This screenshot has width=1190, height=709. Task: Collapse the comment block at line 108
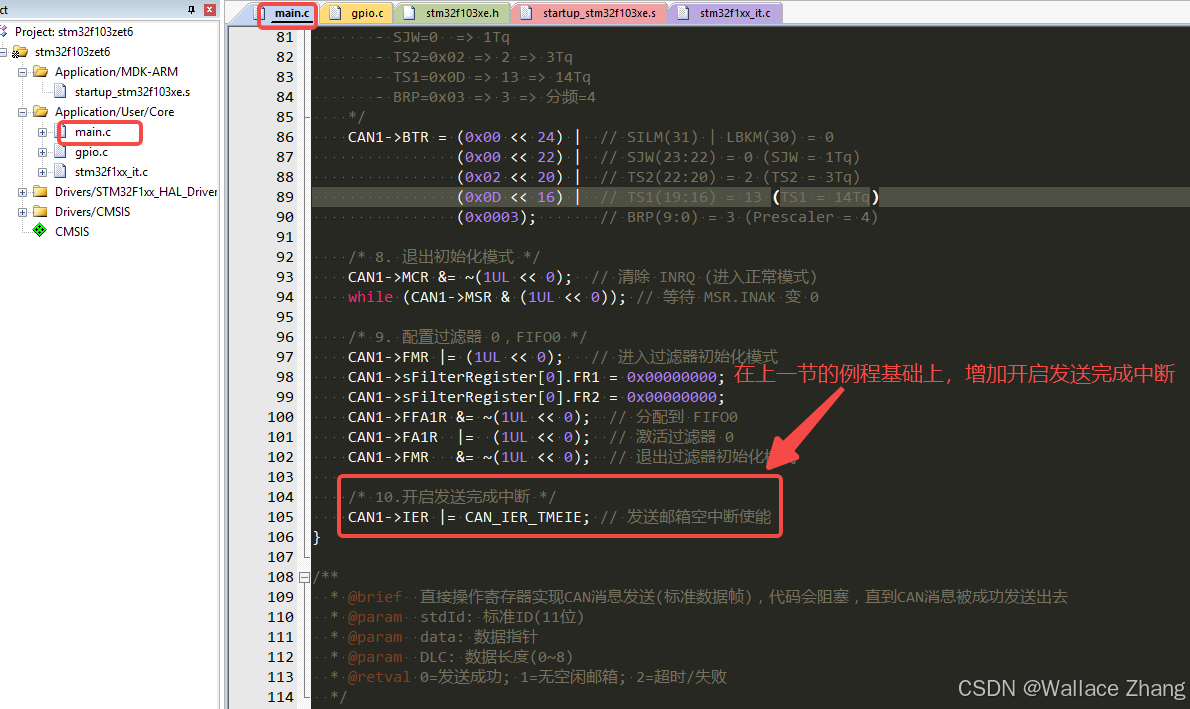[x=304, y=577]
